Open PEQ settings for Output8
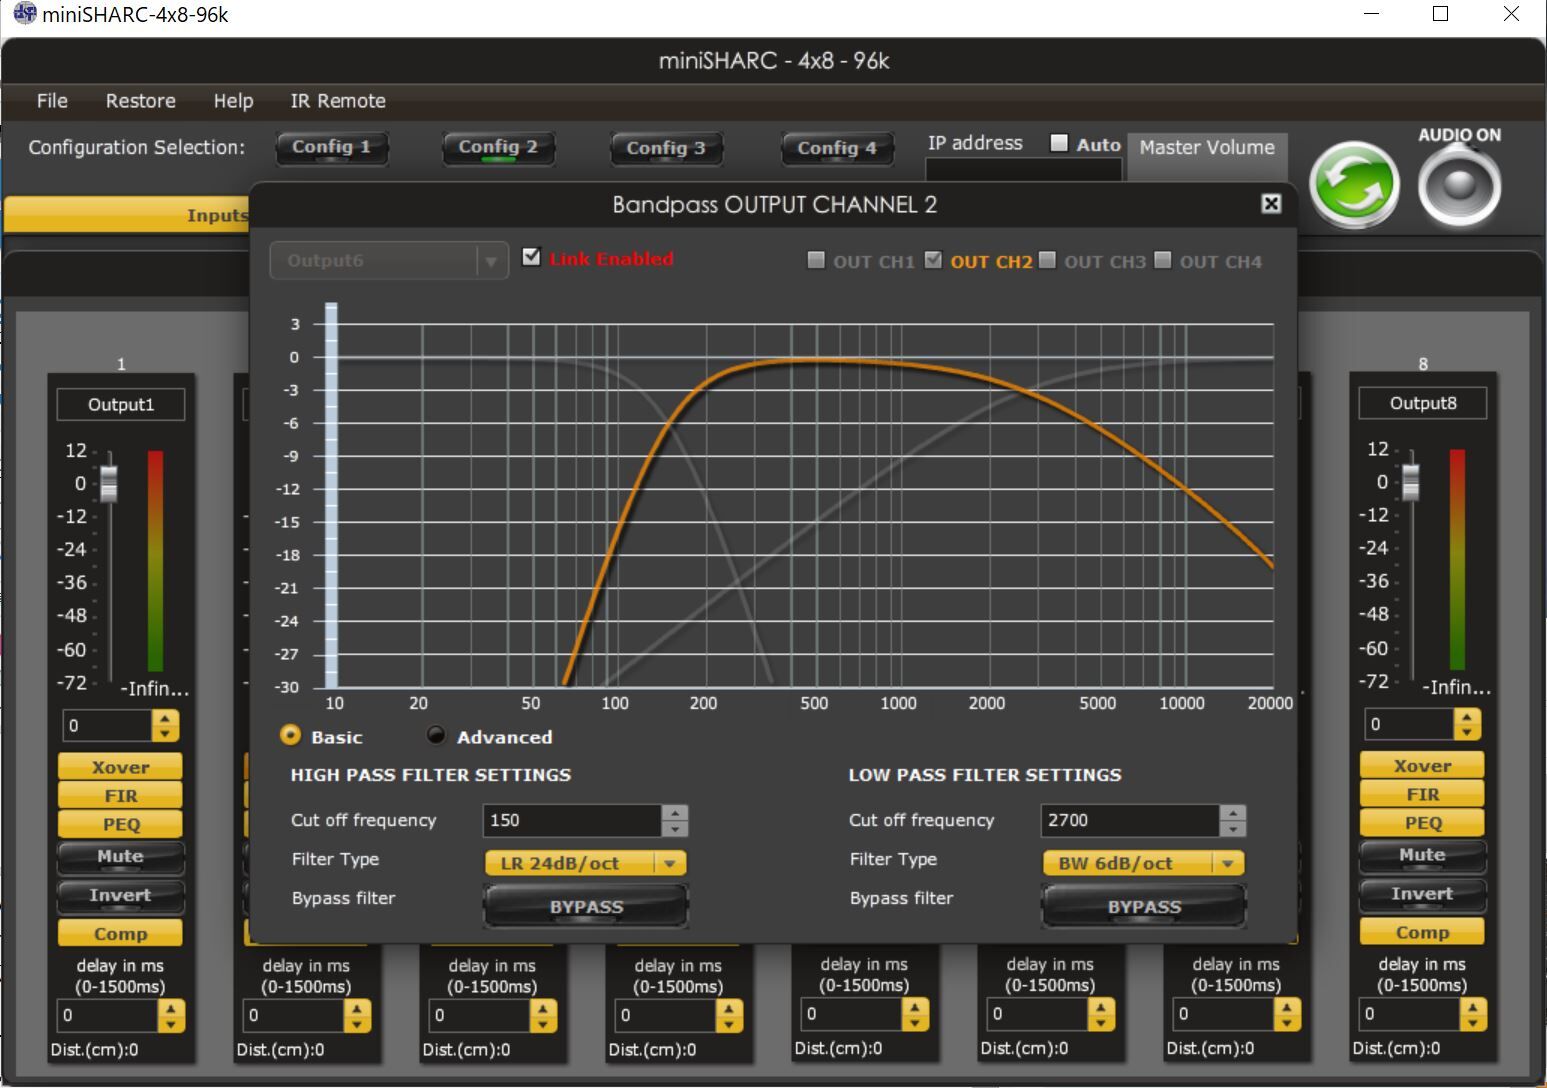The image size is (1547, 1088). click(1422, 823)
